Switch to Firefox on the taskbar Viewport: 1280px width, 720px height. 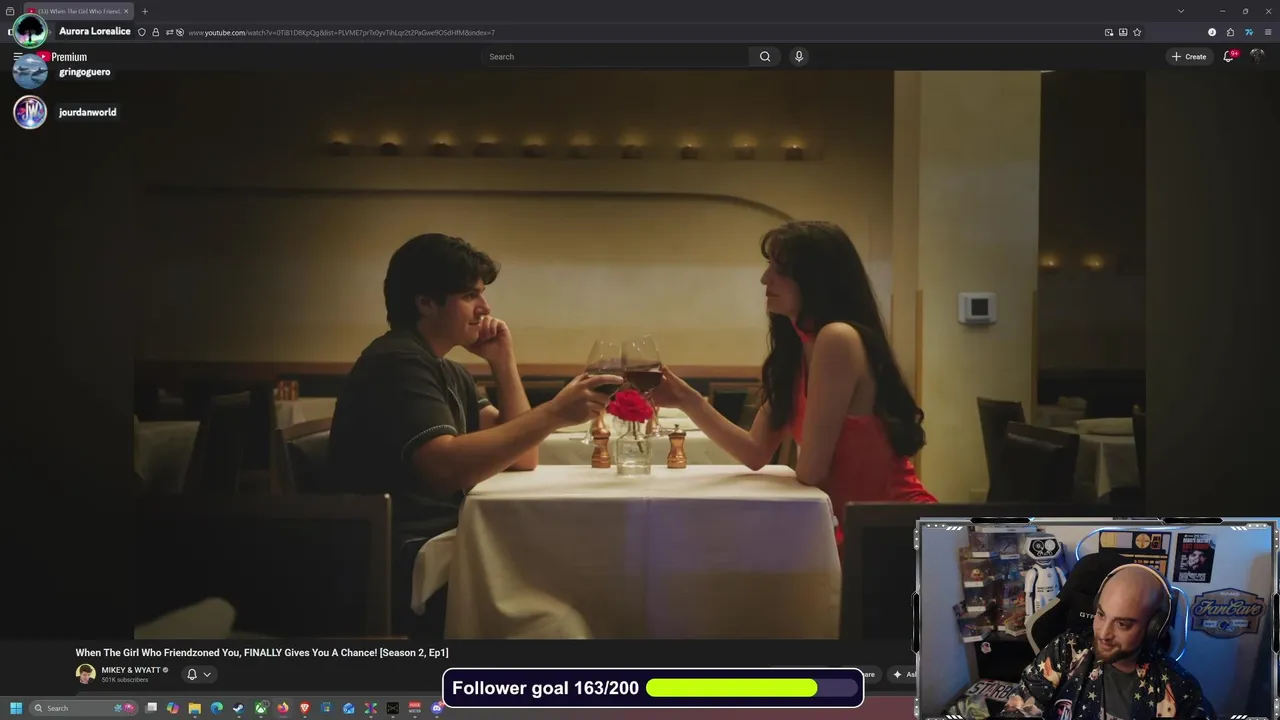pos(283,708)
